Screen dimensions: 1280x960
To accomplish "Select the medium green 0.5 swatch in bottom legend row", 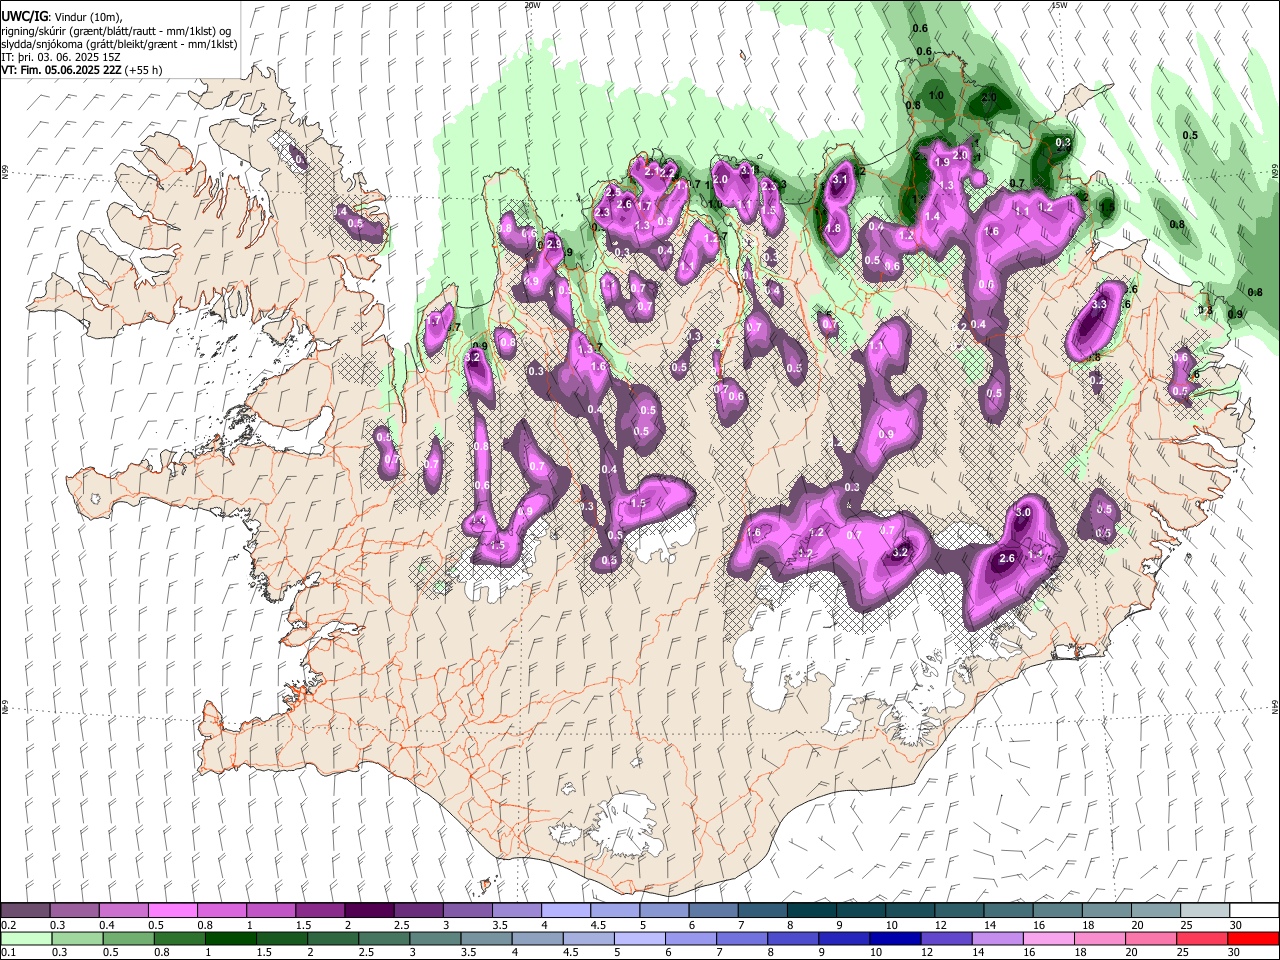I will pos(128,938).
